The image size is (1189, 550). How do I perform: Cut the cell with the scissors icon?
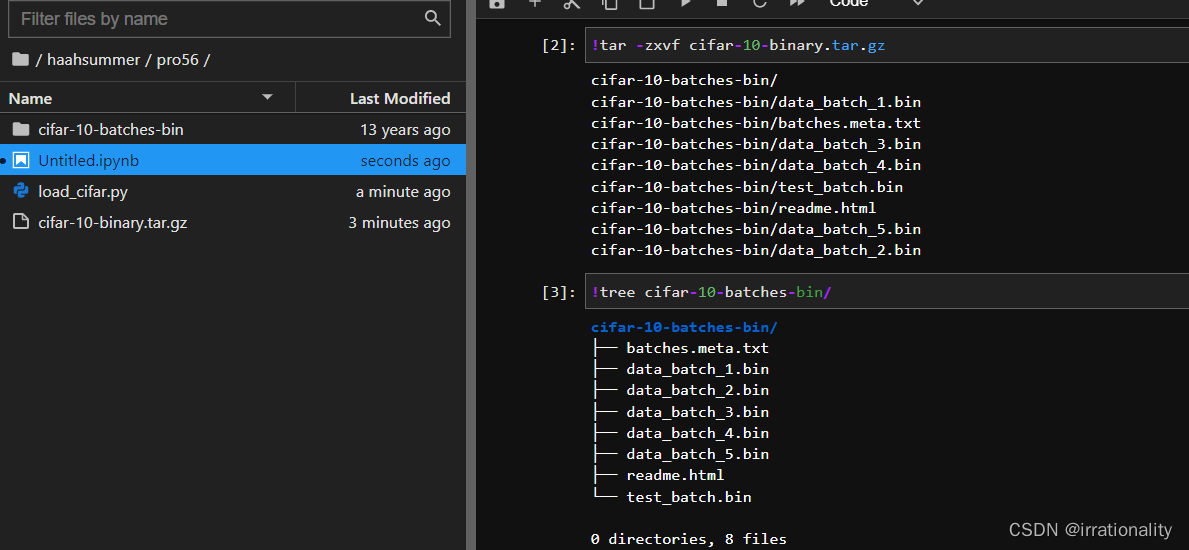[x=572, y=3]
